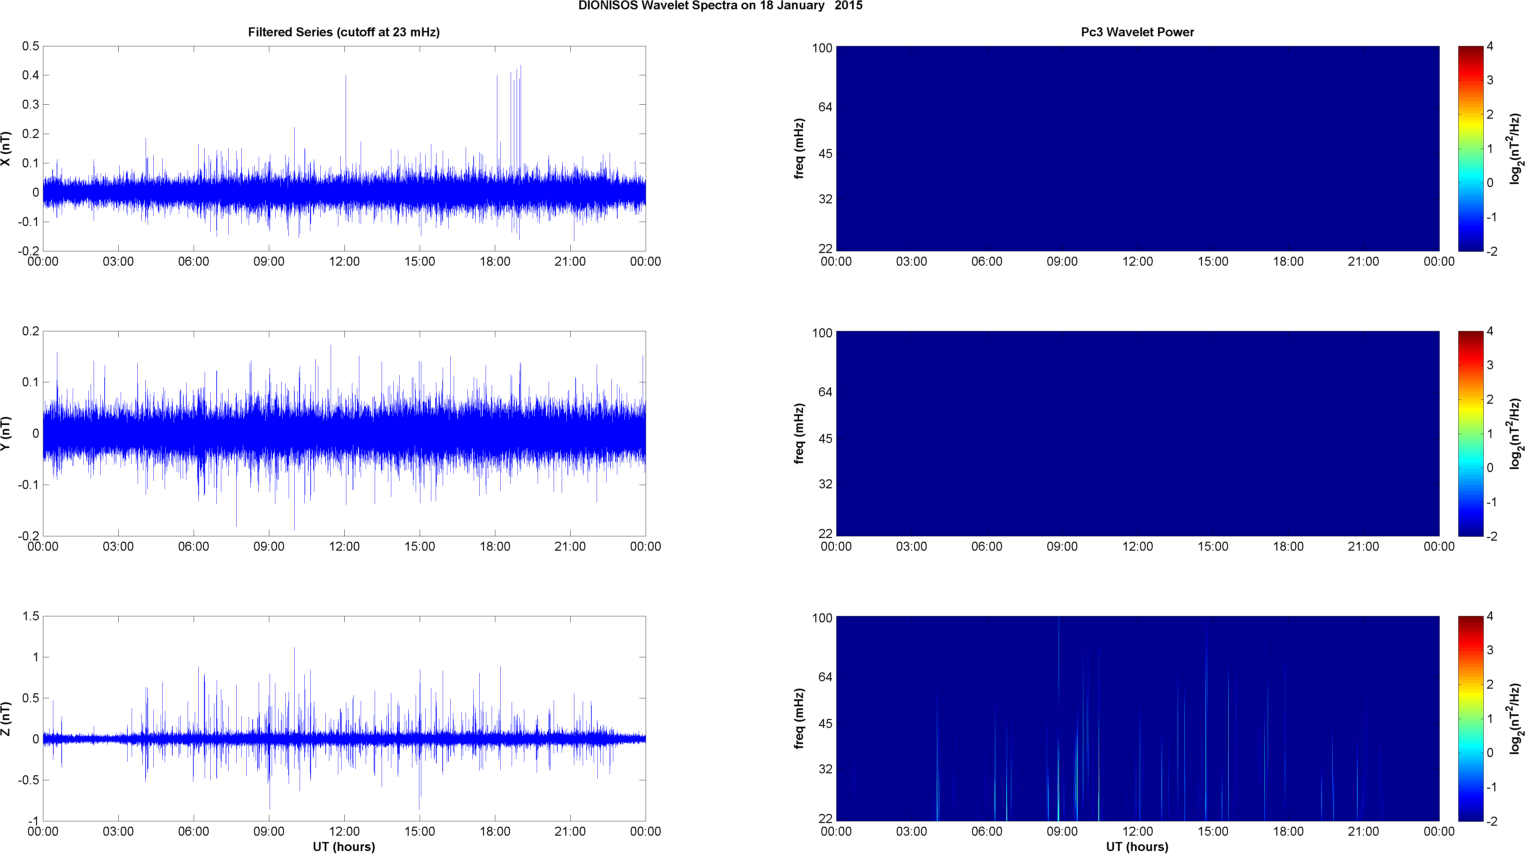Click inside the middle Pc3 wavelet spectrogram
The width and height of the screenshot is (1525, 854).
[1137, 433]
